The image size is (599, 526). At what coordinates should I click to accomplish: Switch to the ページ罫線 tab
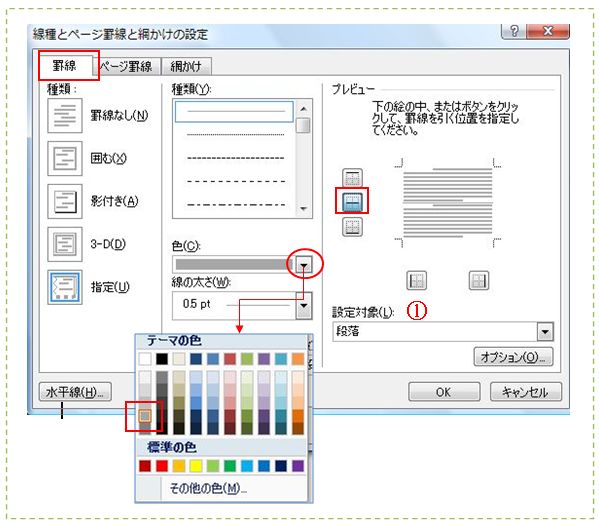[126, 66]
